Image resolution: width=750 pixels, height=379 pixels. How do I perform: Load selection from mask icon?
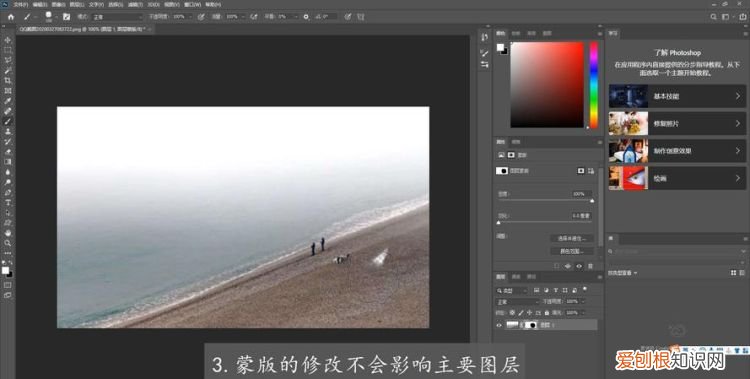pyautogui.click(x=556, y=266)
